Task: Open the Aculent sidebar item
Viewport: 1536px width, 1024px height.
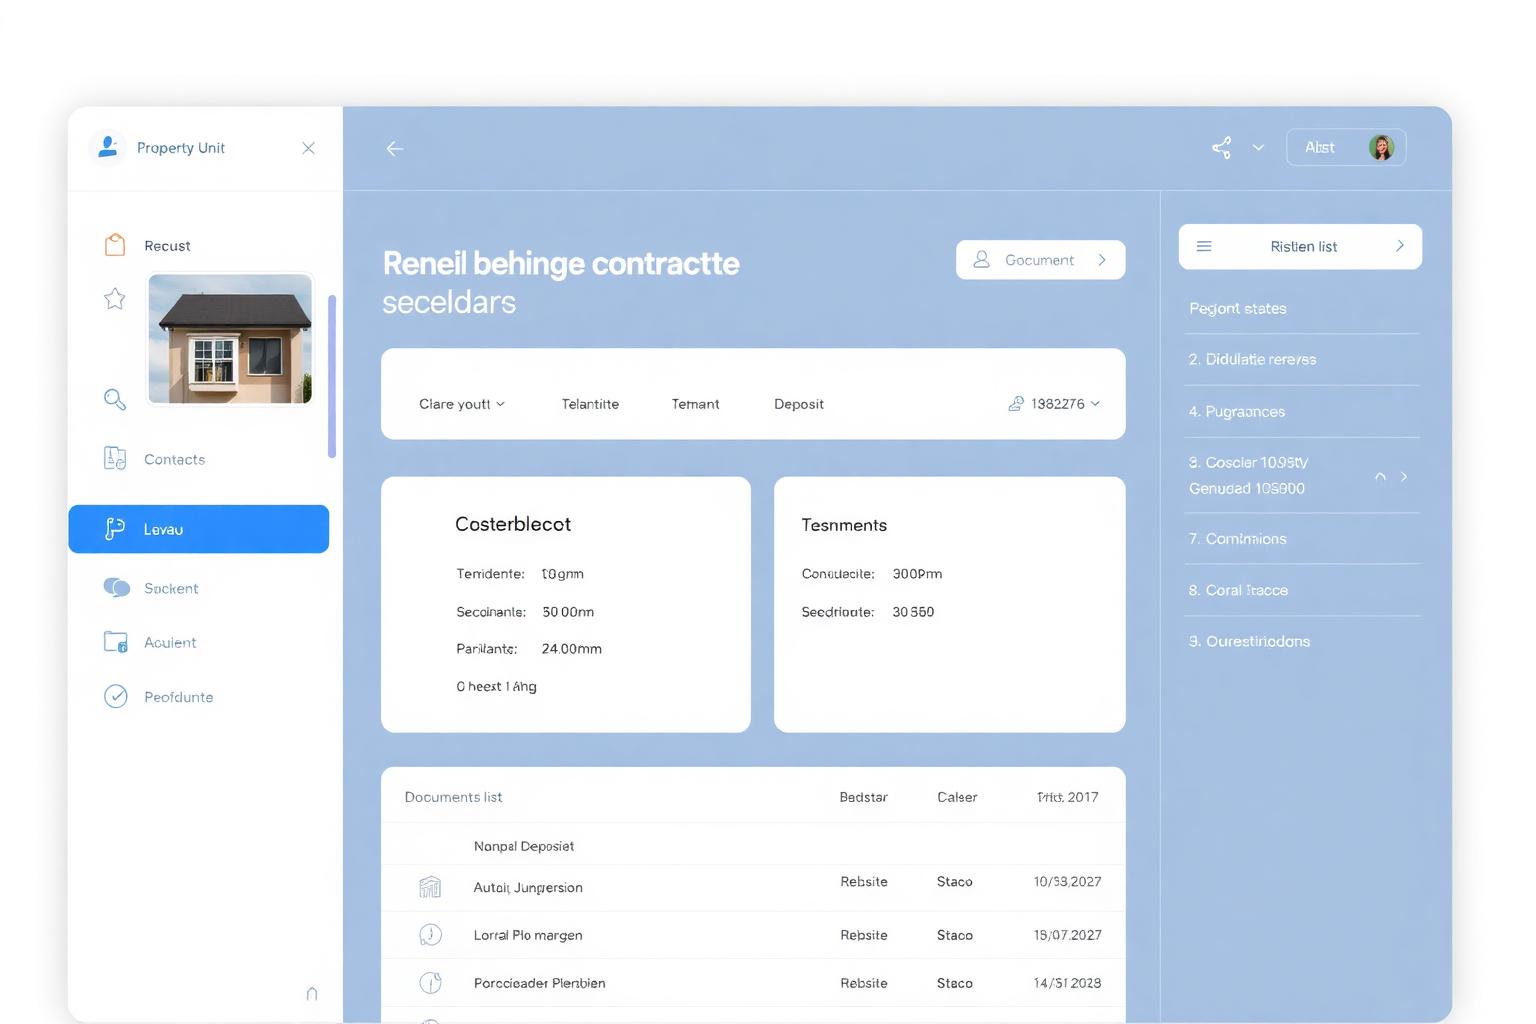Action: coord(170,642)
